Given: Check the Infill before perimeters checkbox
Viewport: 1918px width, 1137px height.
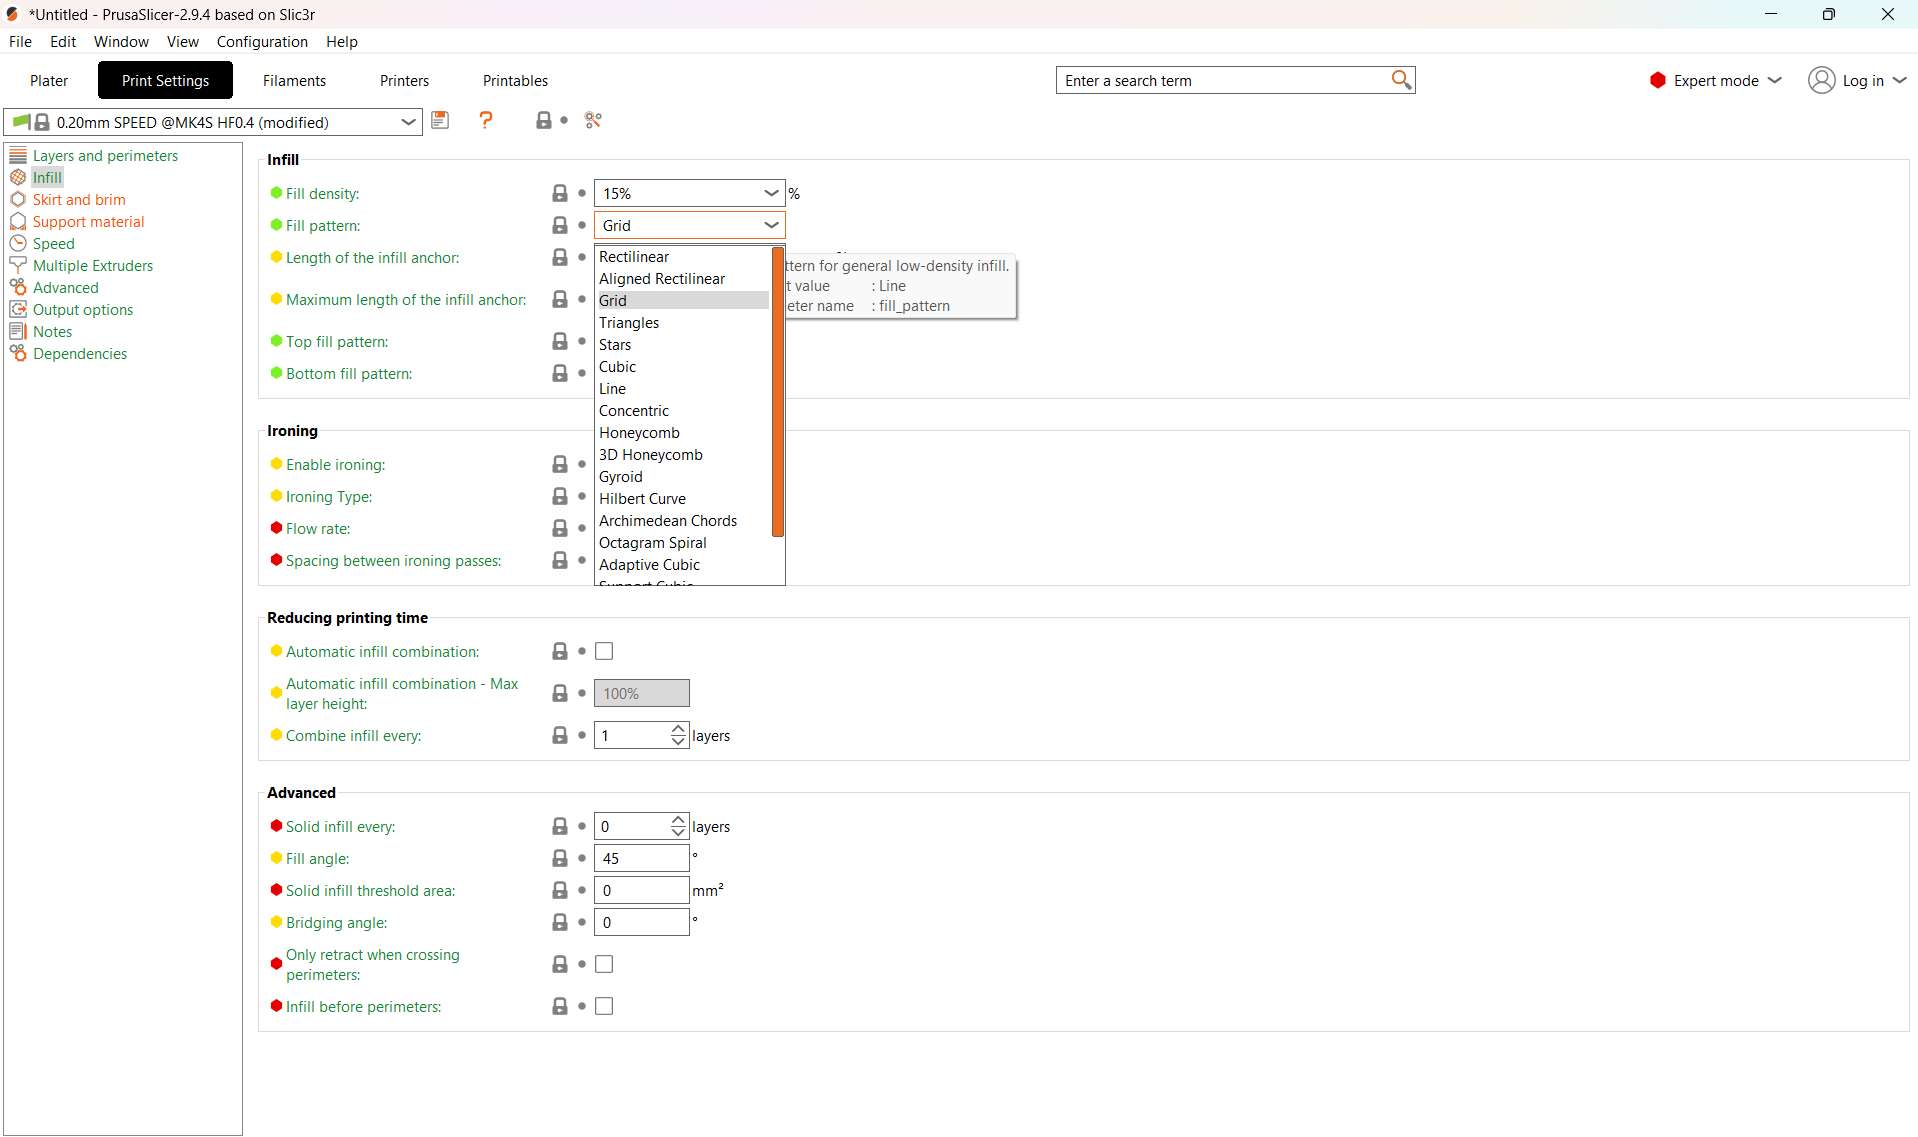Looking at the screenshot, I should [x=604, y=1006].
